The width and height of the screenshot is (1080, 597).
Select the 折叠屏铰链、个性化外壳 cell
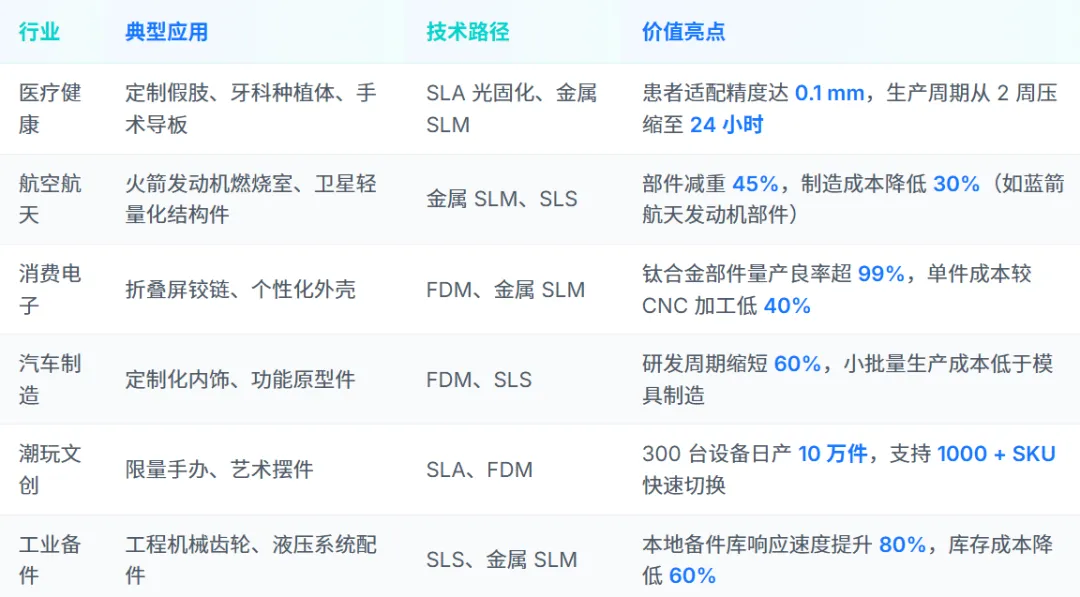click(x=240, y=289)
